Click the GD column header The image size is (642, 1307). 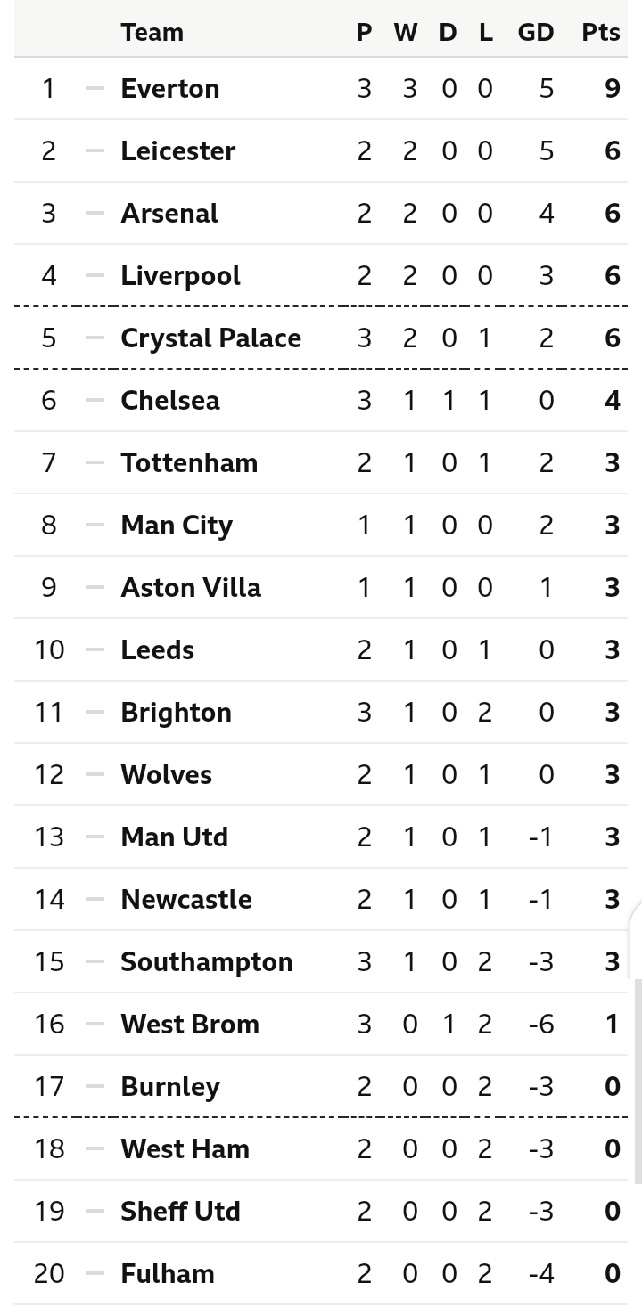[x=535, y=32]
